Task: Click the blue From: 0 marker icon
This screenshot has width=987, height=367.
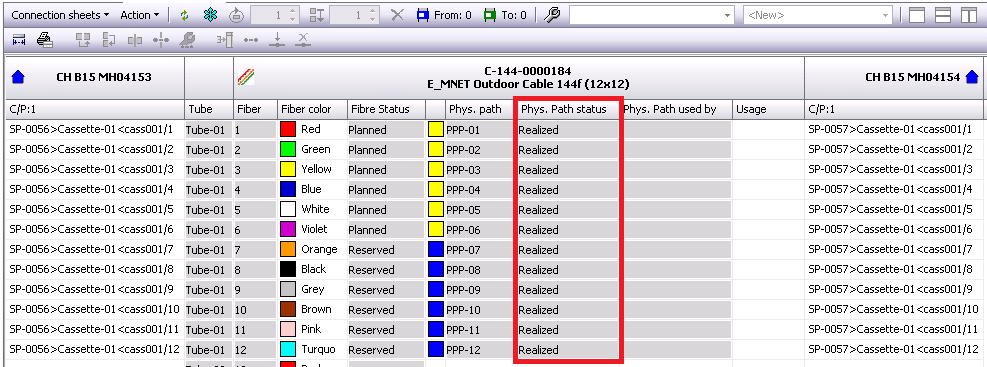Action: (x=423, y=15)
